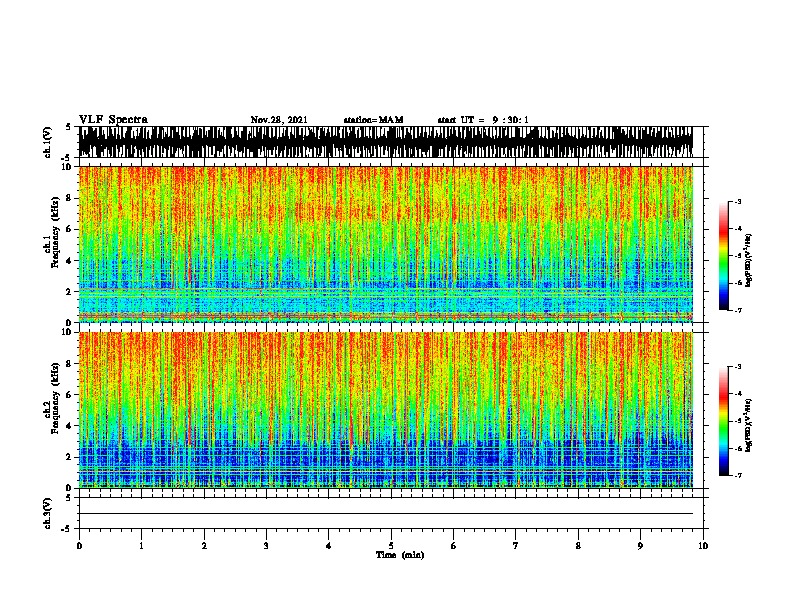The height and width of the screenshot is (612, 792).
Task: Click the "8" kHz tick on ch.1 spectrogram
Action: pyautogui.click(x=70, y=198)
